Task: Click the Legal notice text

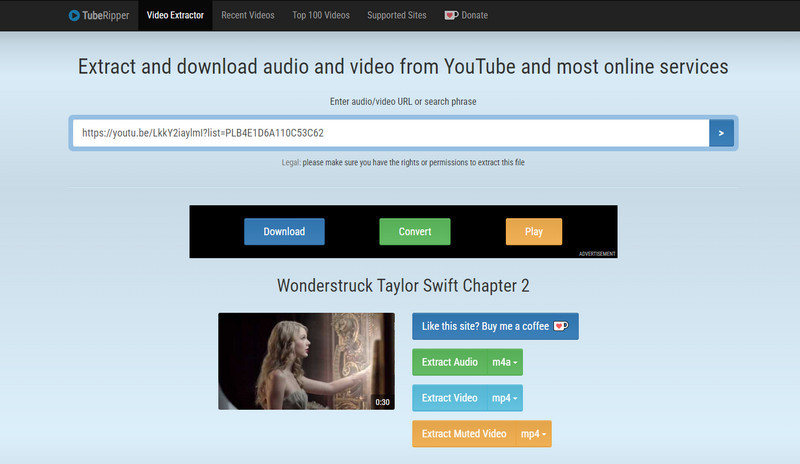Action: tap(403, 162)
